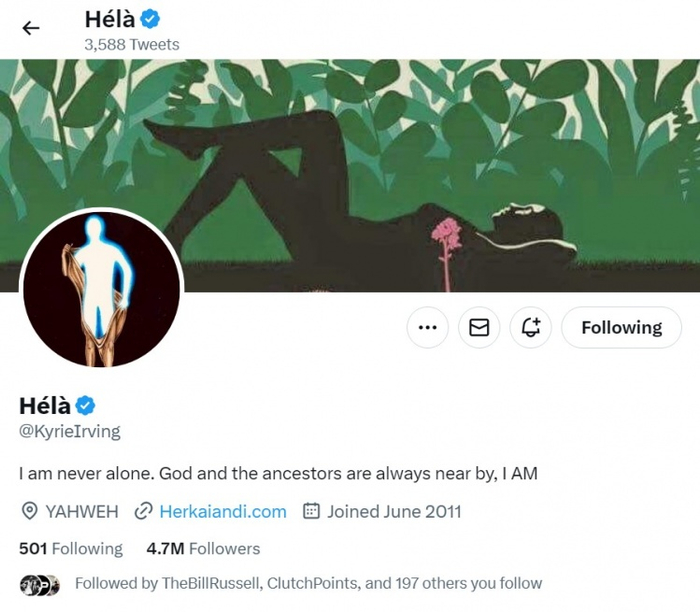
Task: Open the Herkaiandi.com website link
Action: point(222,511)
